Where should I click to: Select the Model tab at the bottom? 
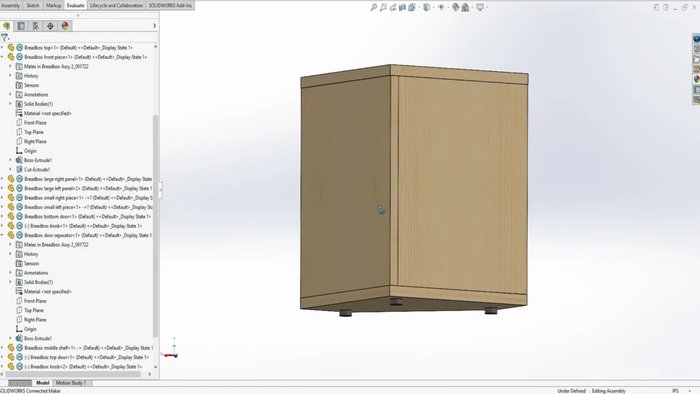(x=42, y=383)
